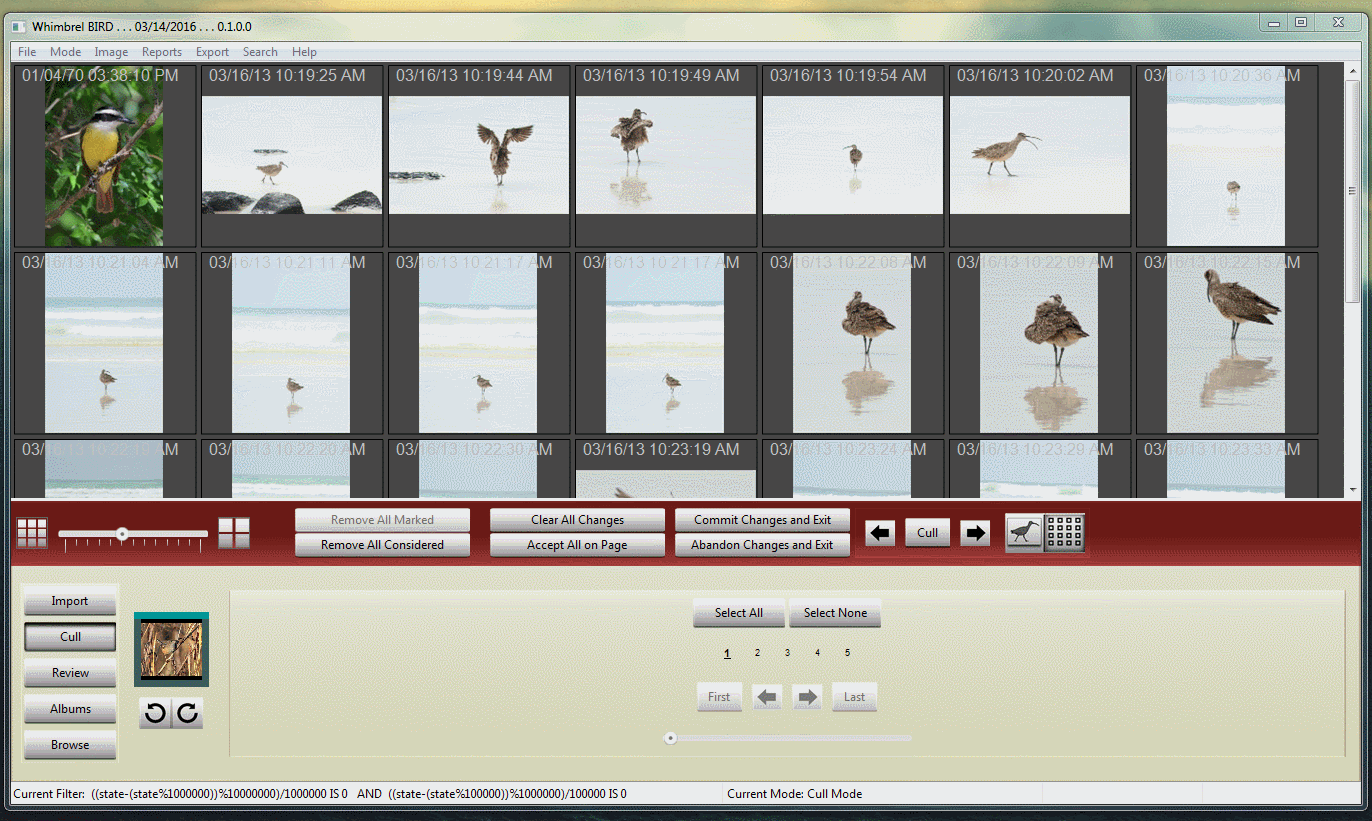This screenshot has width=1372, height=821.
Task: Go to page 5
Action: [x=847, y=653]
